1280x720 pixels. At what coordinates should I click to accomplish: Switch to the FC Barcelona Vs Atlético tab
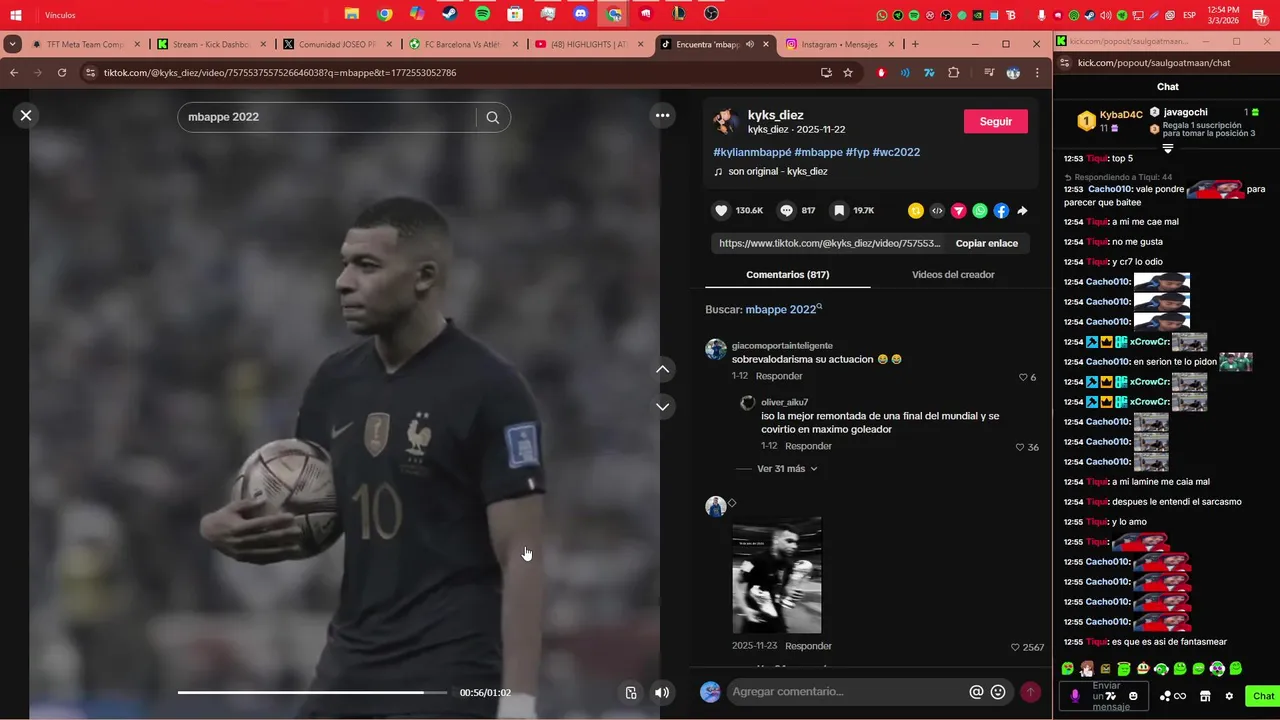[x=465, y=44]
